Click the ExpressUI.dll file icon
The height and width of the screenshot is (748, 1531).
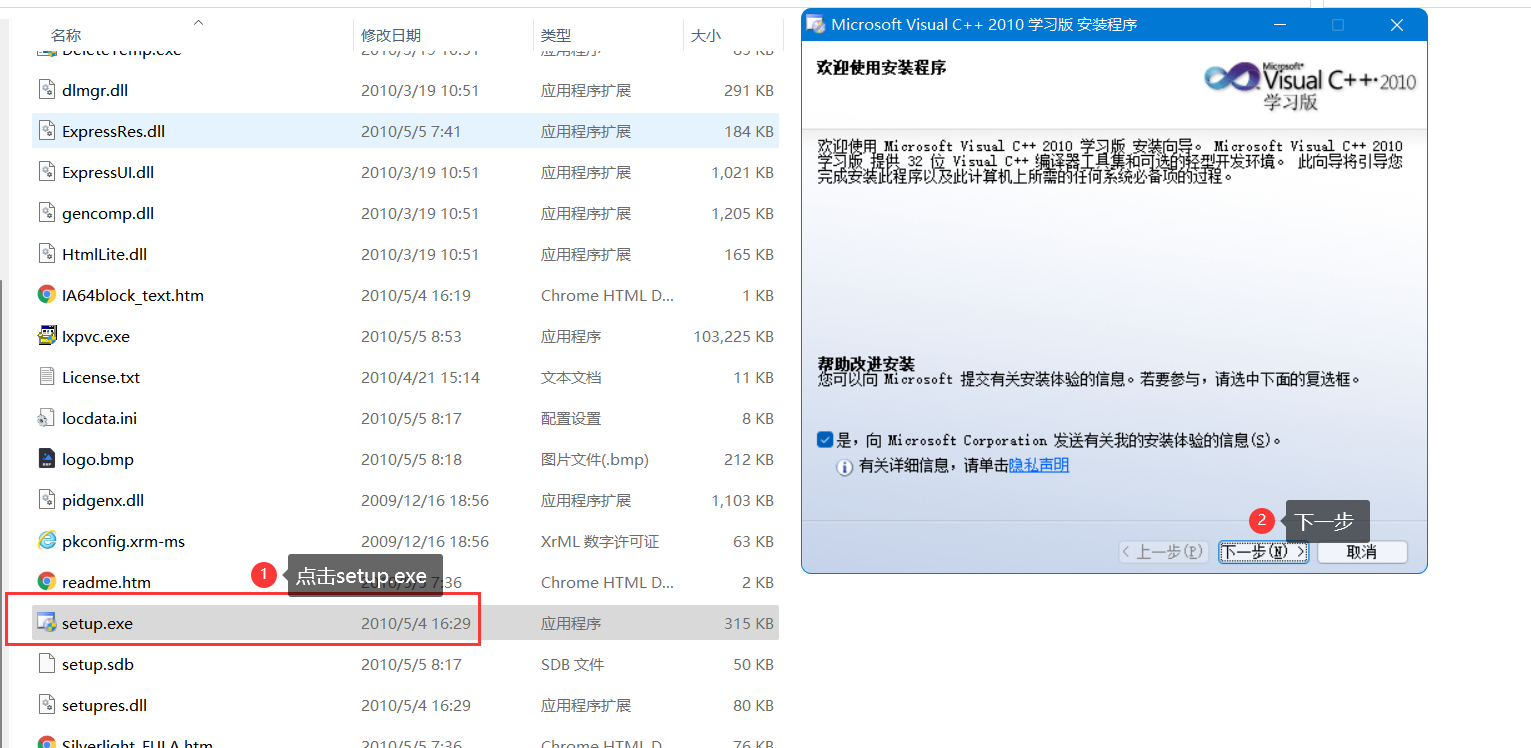[46, 172]
